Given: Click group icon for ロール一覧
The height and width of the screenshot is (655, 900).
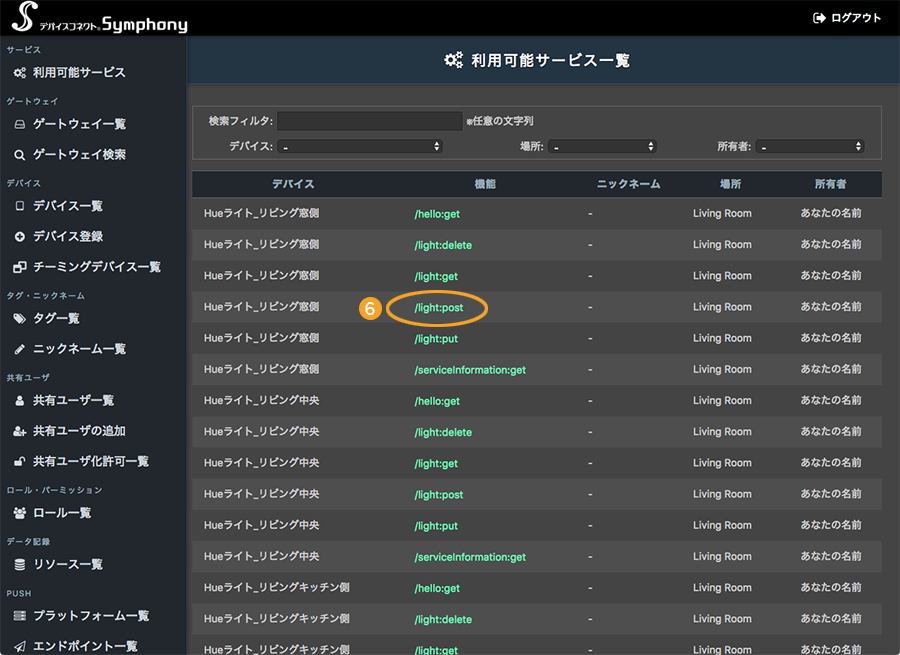Looking at the screenshot, I should coord(20,513).
